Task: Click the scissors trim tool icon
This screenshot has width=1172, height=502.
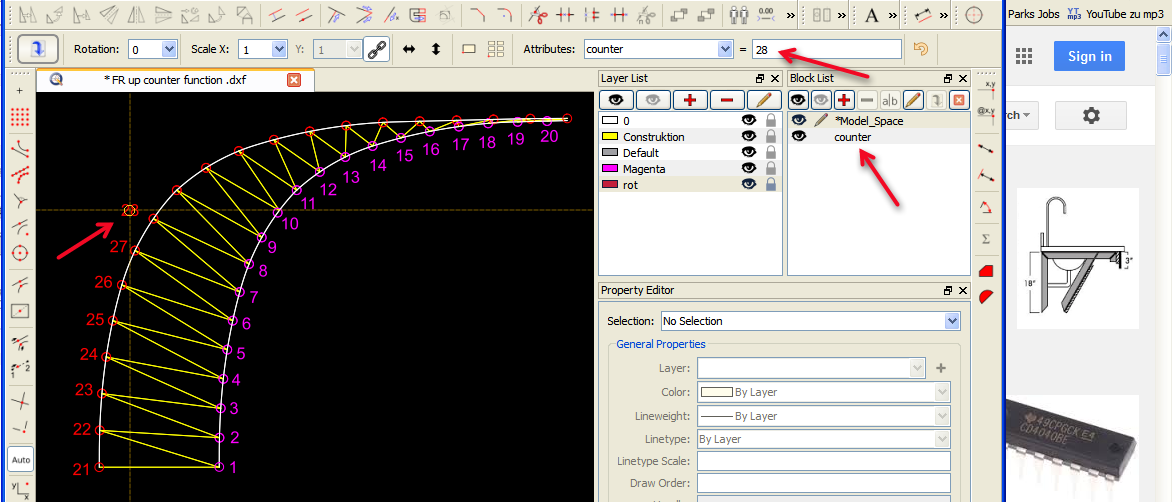Action: click(539, 15)
